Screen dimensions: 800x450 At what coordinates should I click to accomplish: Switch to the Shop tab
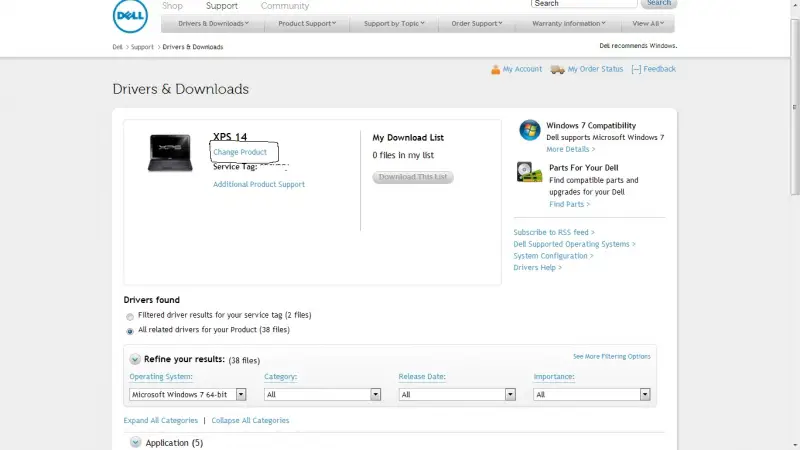[x=172, y=6]
